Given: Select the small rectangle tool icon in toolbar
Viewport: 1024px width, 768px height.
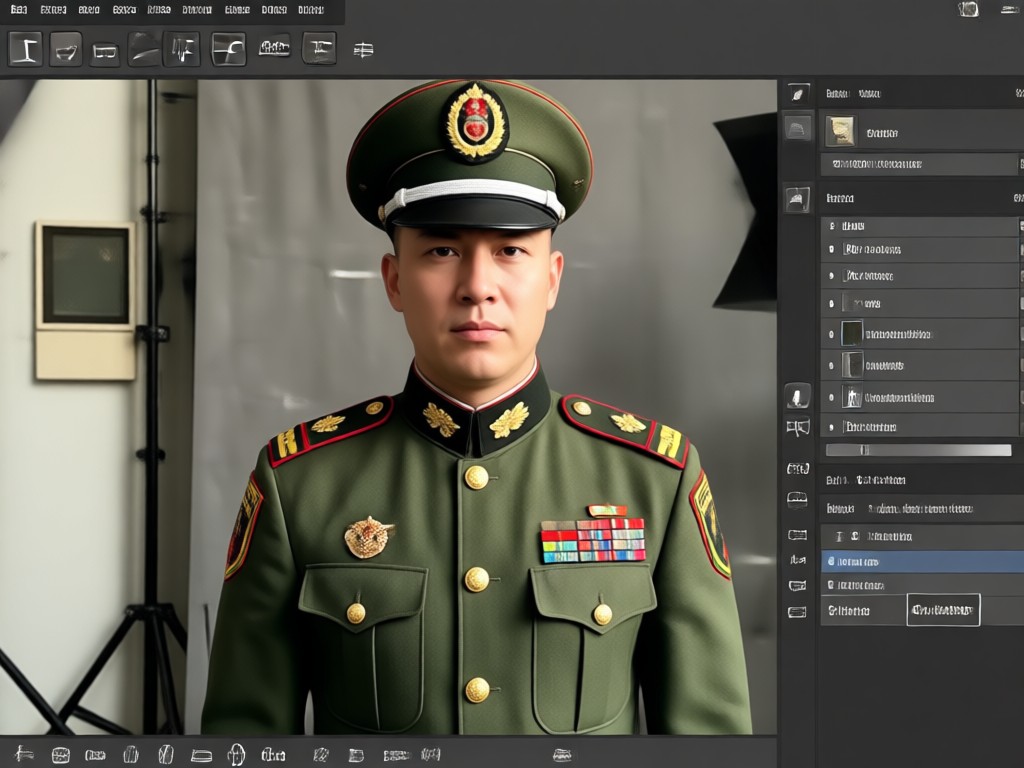Looking at the screenshot, I should pos(105,51).
